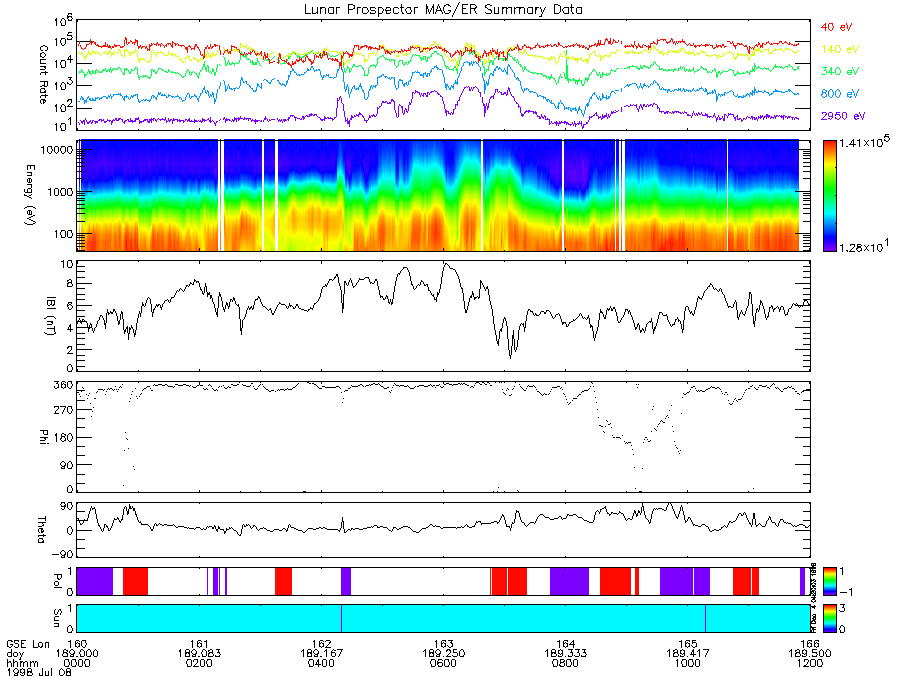Click the '0600' time tick label
The image size is (900, 700).
[x=444, y=663]
